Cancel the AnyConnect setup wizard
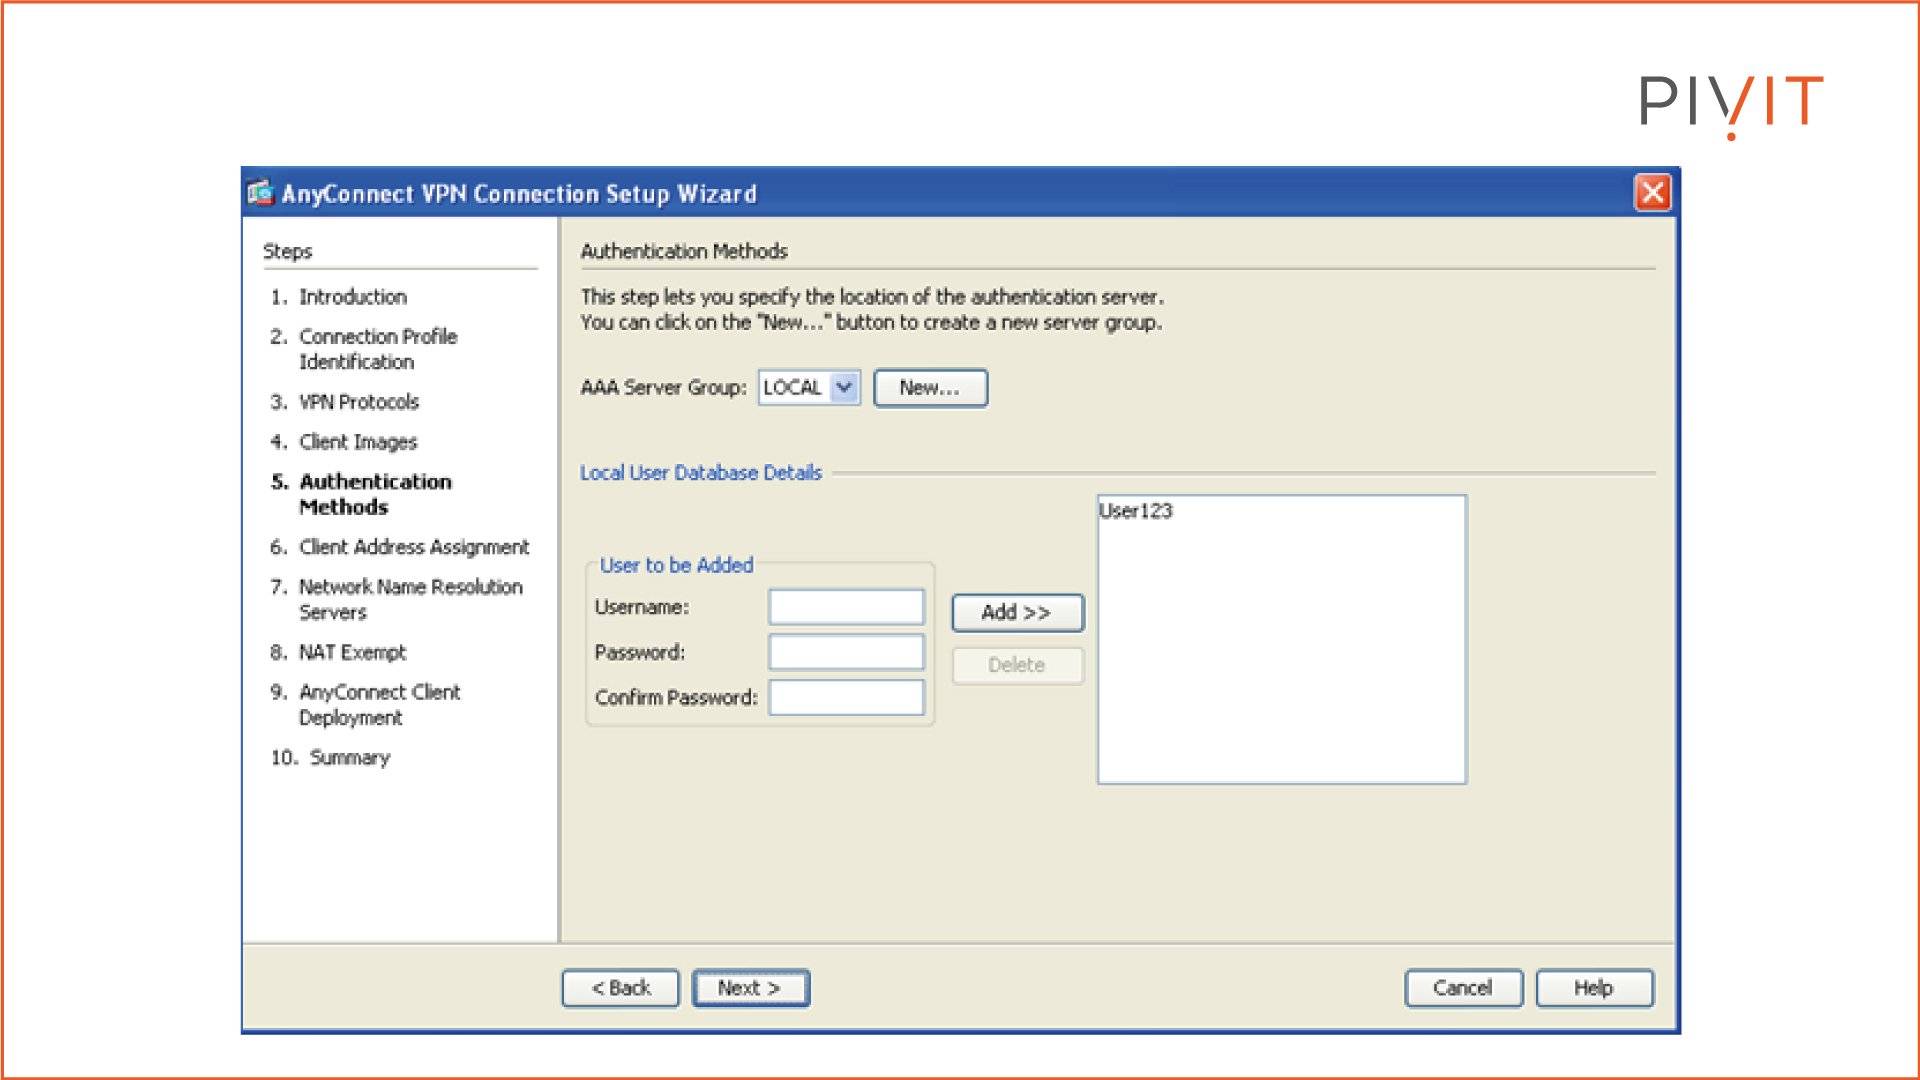Screen dimensions: 1920x1080 (x=1463, y=988)
